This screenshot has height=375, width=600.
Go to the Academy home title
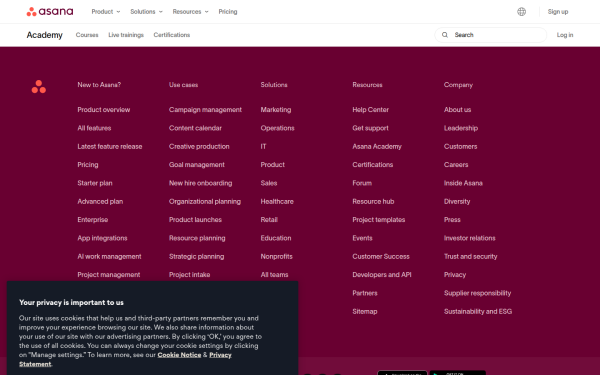(44, 35)
